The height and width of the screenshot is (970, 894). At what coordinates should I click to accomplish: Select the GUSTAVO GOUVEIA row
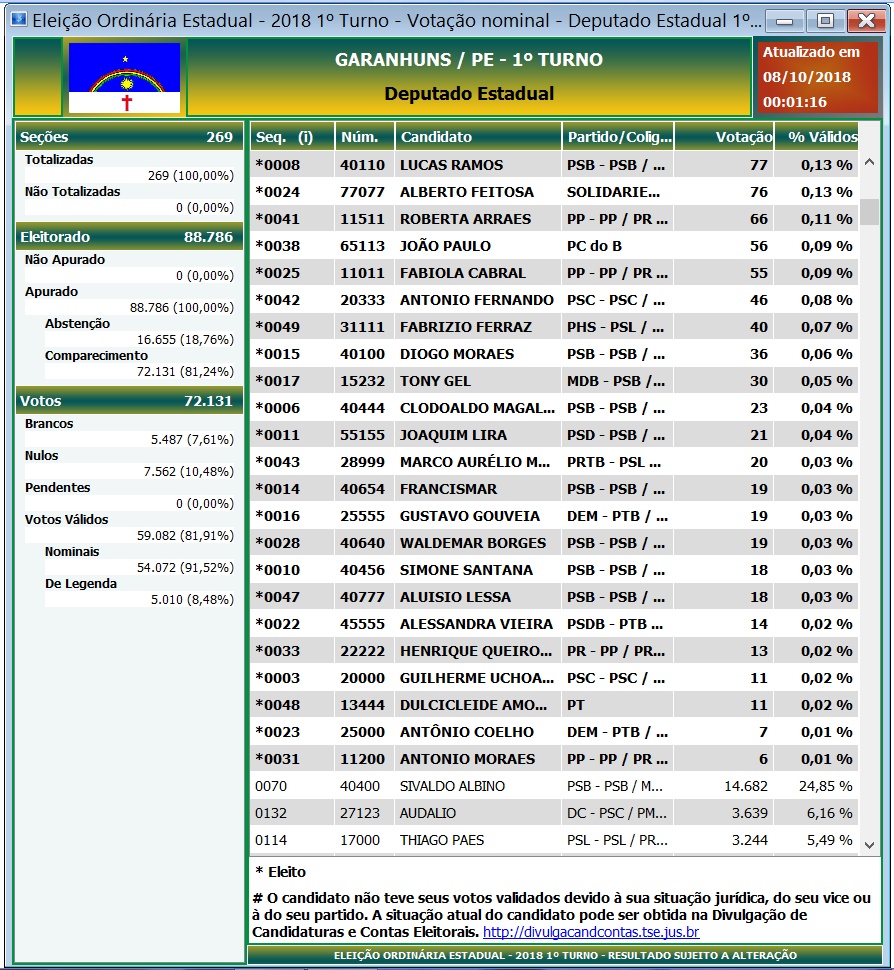[554, 516]
